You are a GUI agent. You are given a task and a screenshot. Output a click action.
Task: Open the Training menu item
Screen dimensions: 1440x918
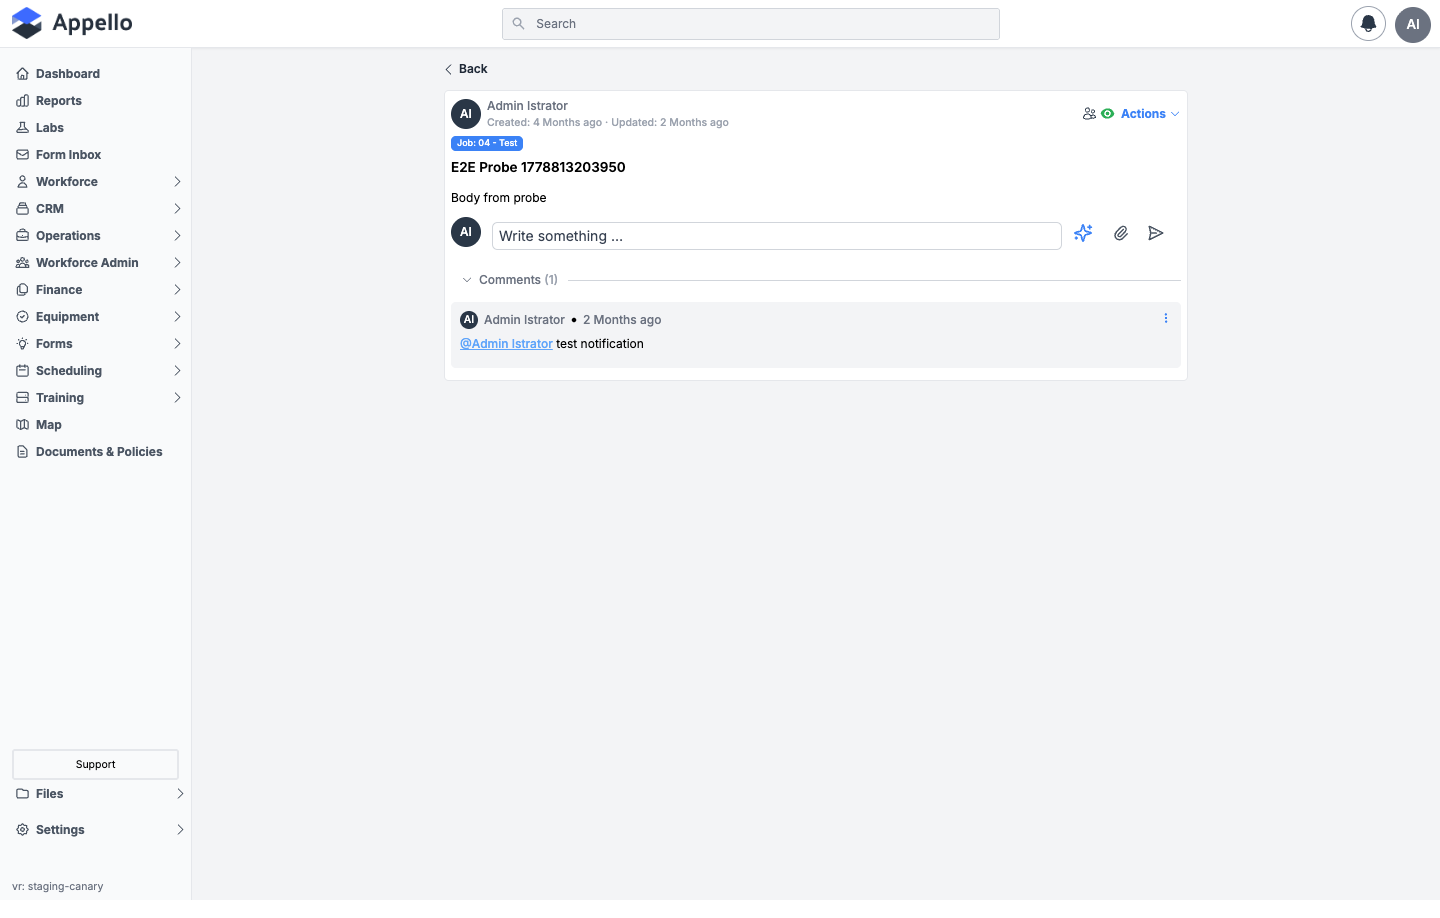[99, 398]
